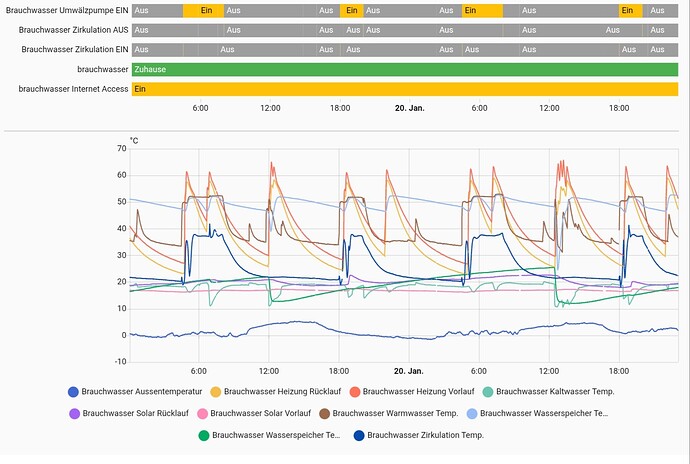
Task: Click the yellow Heizung Rücklauf legend circle
Action: (215, 392)
